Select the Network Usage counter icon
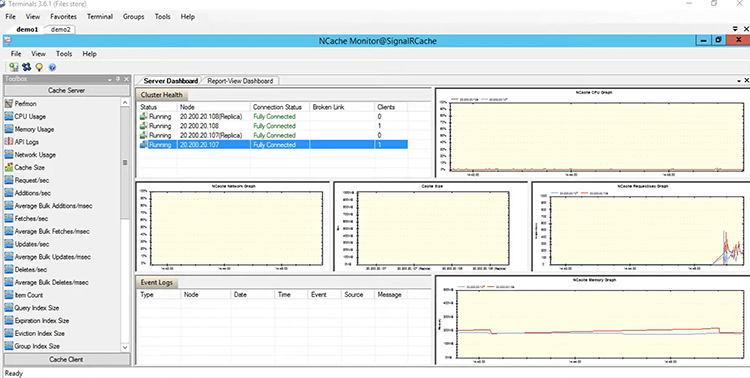Image resolution: width=750 pixels, height=378 pixels. 9,155
